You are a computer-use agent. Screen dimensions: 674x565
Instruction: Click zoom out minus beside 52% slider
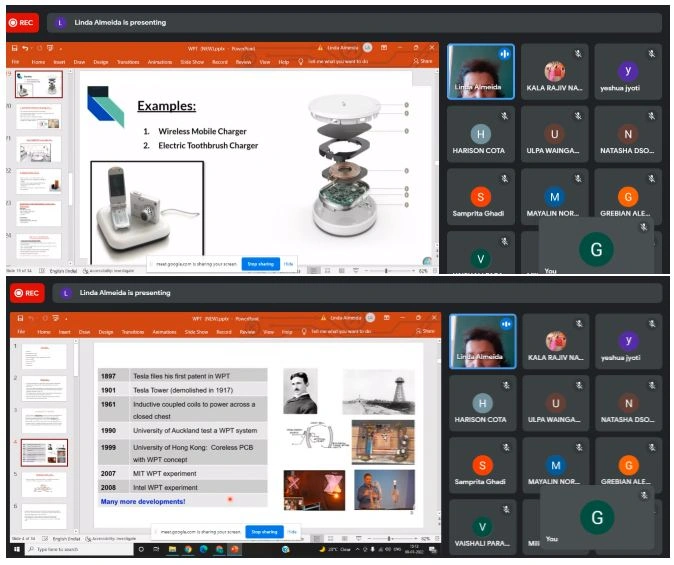pyautogui.click(x=369, y=539)
